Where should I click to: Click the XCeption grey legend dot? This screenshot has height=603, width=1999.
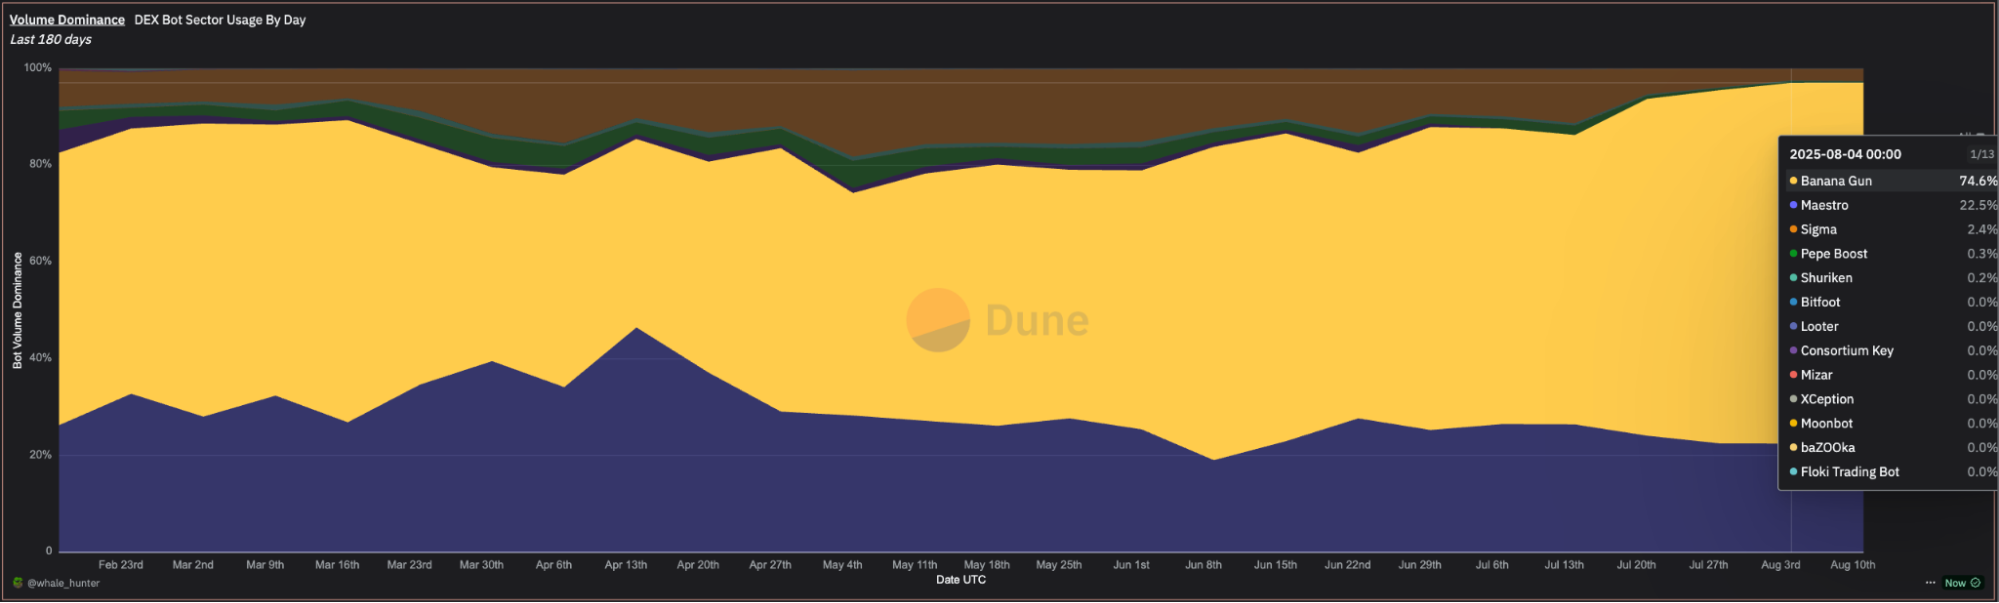[1793, 399]
